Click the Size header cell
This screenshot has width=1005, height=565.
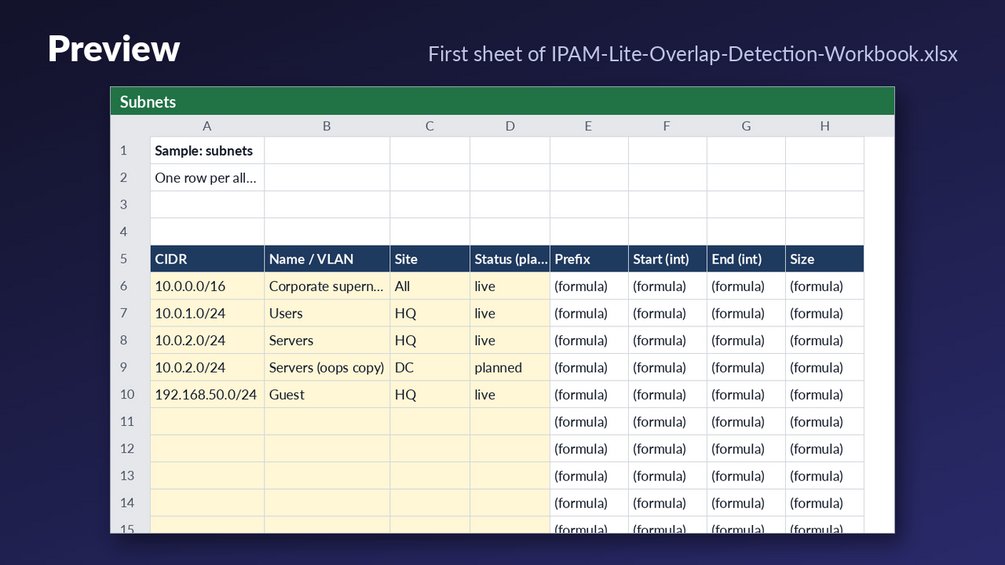(x=824, y=259)
